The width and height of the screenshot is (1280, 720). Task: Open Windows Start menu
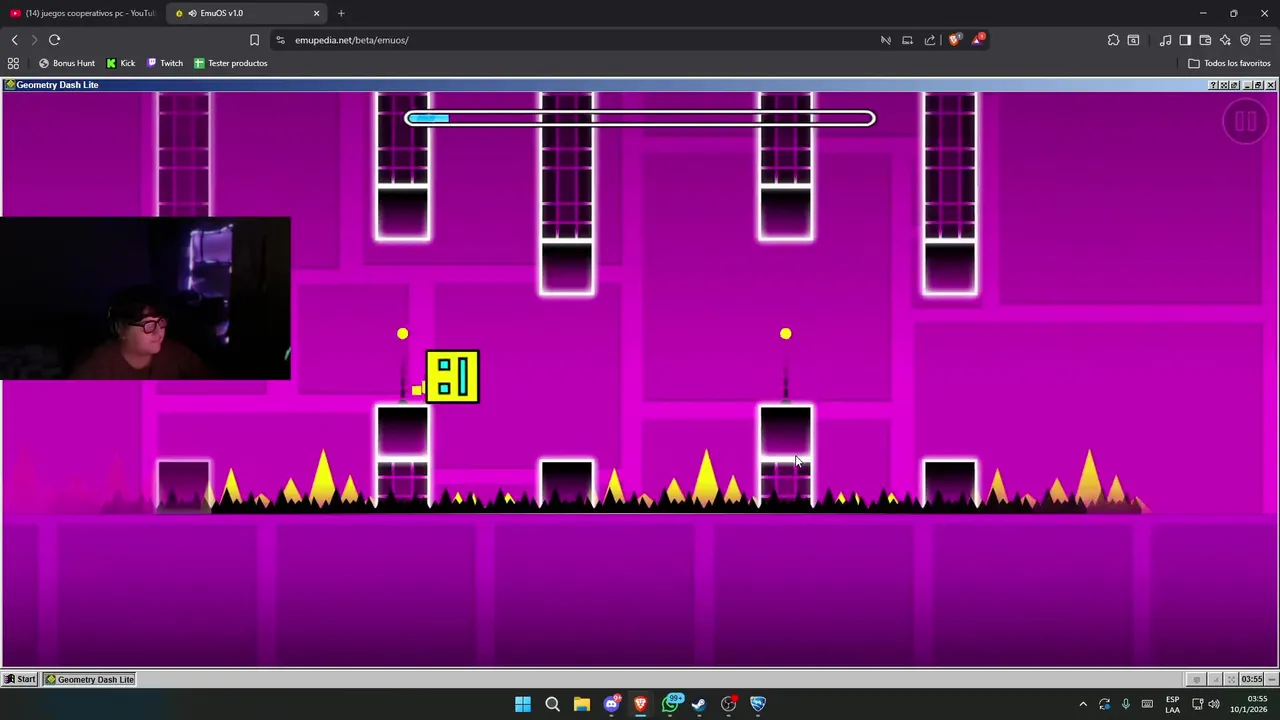[x=523, y=704]
